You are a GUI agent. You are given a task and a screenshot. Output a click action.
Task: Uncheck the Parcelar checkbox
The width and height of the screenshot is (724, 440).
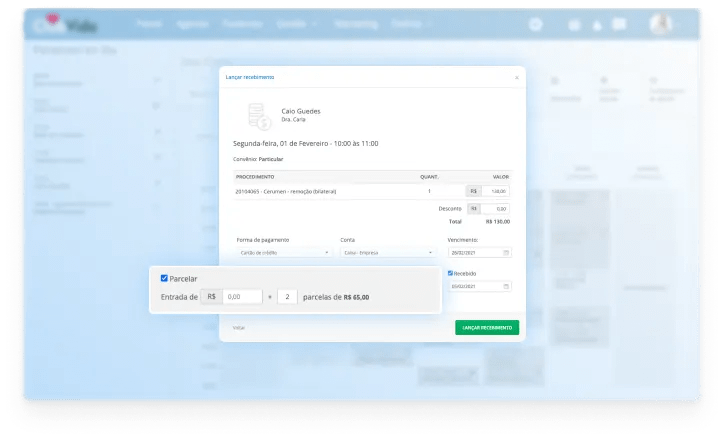[x=165, y=278]
